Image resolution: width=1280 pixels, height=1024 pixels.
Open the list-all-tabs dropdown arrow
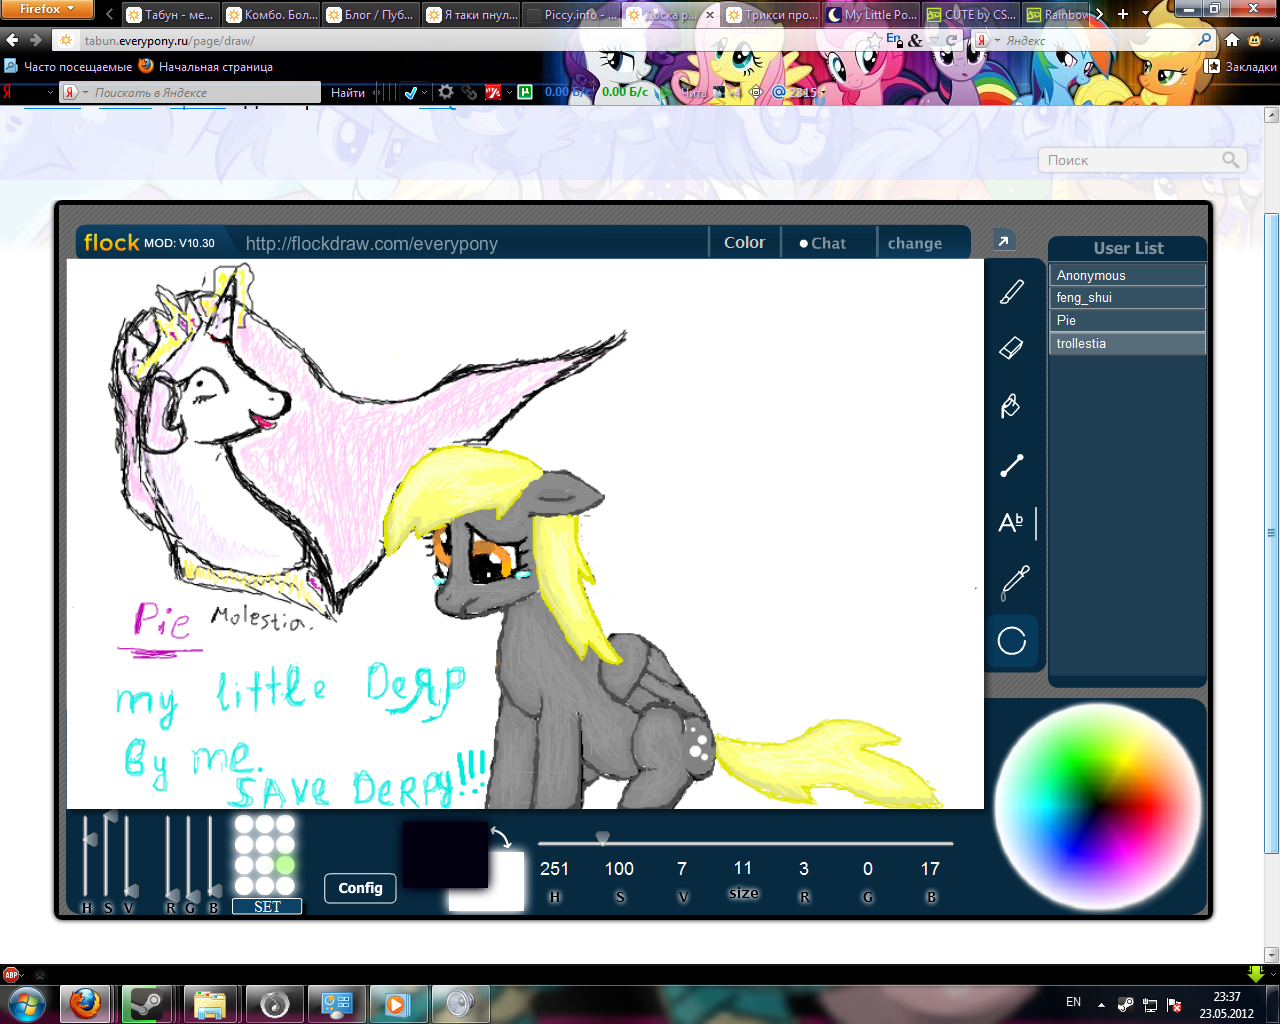1146,14
